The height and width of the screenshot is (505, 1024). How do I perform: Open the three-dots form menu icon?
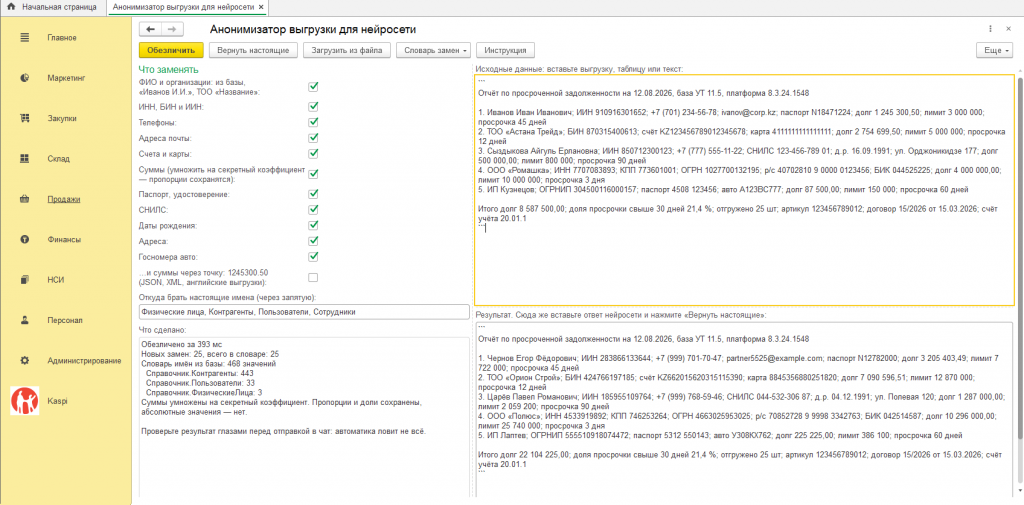(991, 29)
